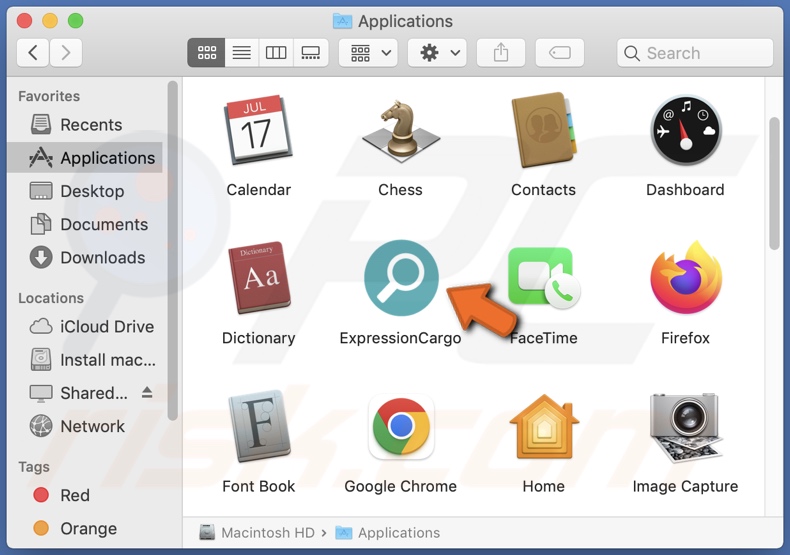
Task: Click the Image Capture name label
Action: (x=685, y=486)
